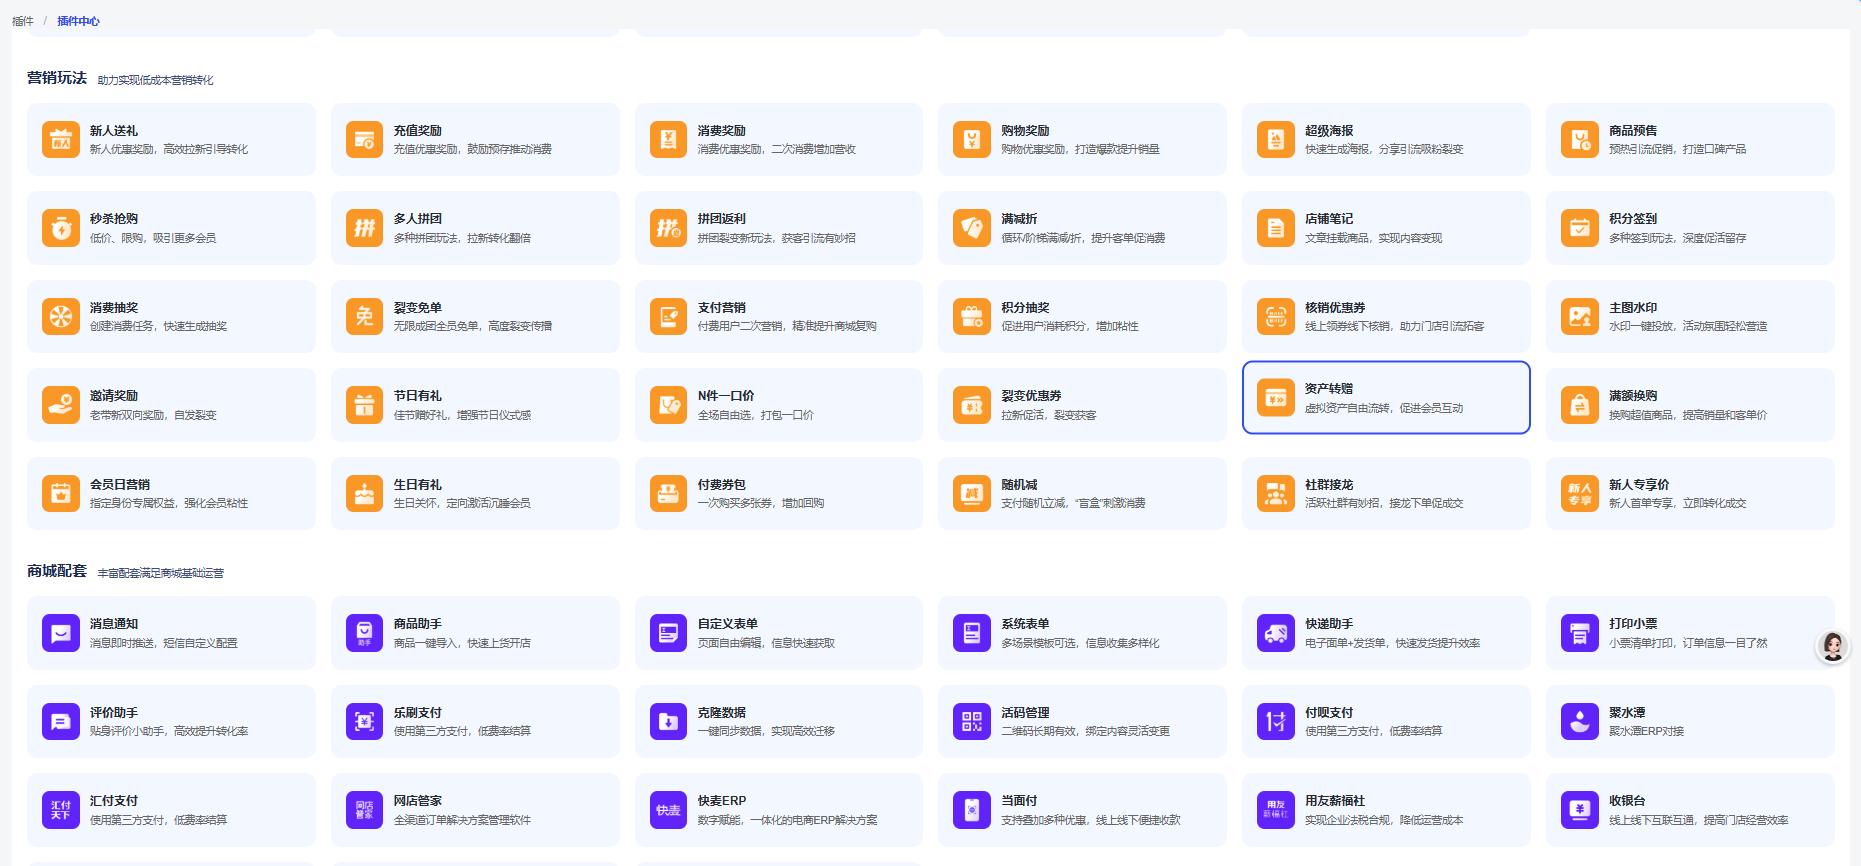Select the 插件中心 breadcrumb item
The height and width of the screenshot is (866, 1861).
(x=78, y=21)
